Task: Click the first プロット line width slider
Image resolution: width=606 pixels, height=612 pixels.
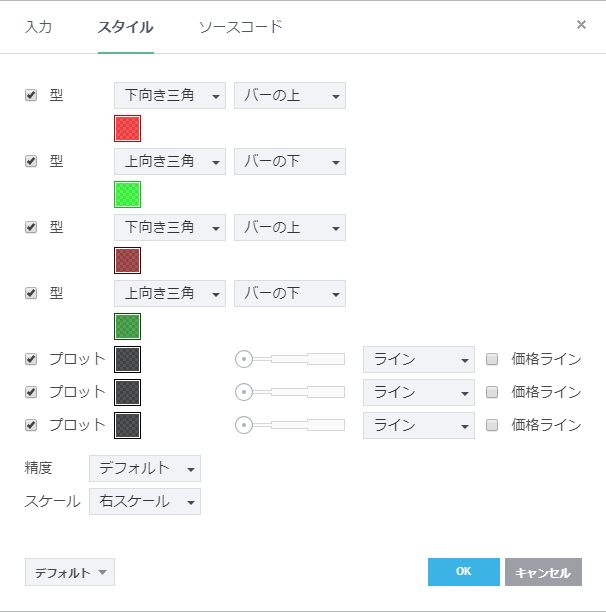Action: click(290, 359)
